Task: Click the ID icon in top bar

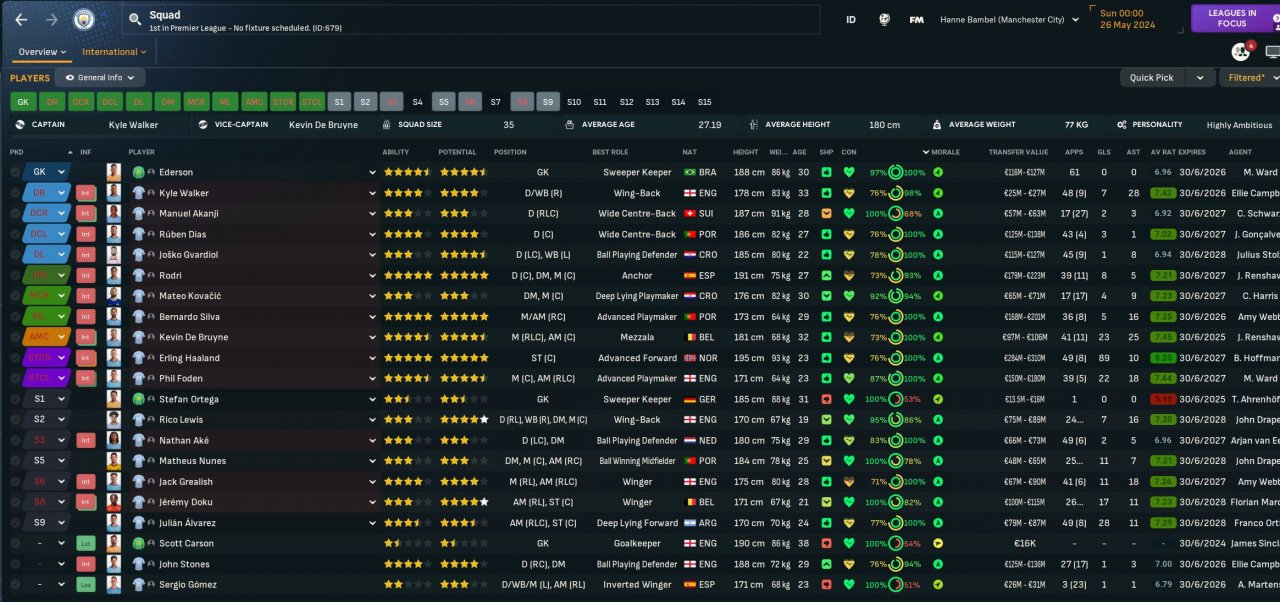Action: [851, 19]
